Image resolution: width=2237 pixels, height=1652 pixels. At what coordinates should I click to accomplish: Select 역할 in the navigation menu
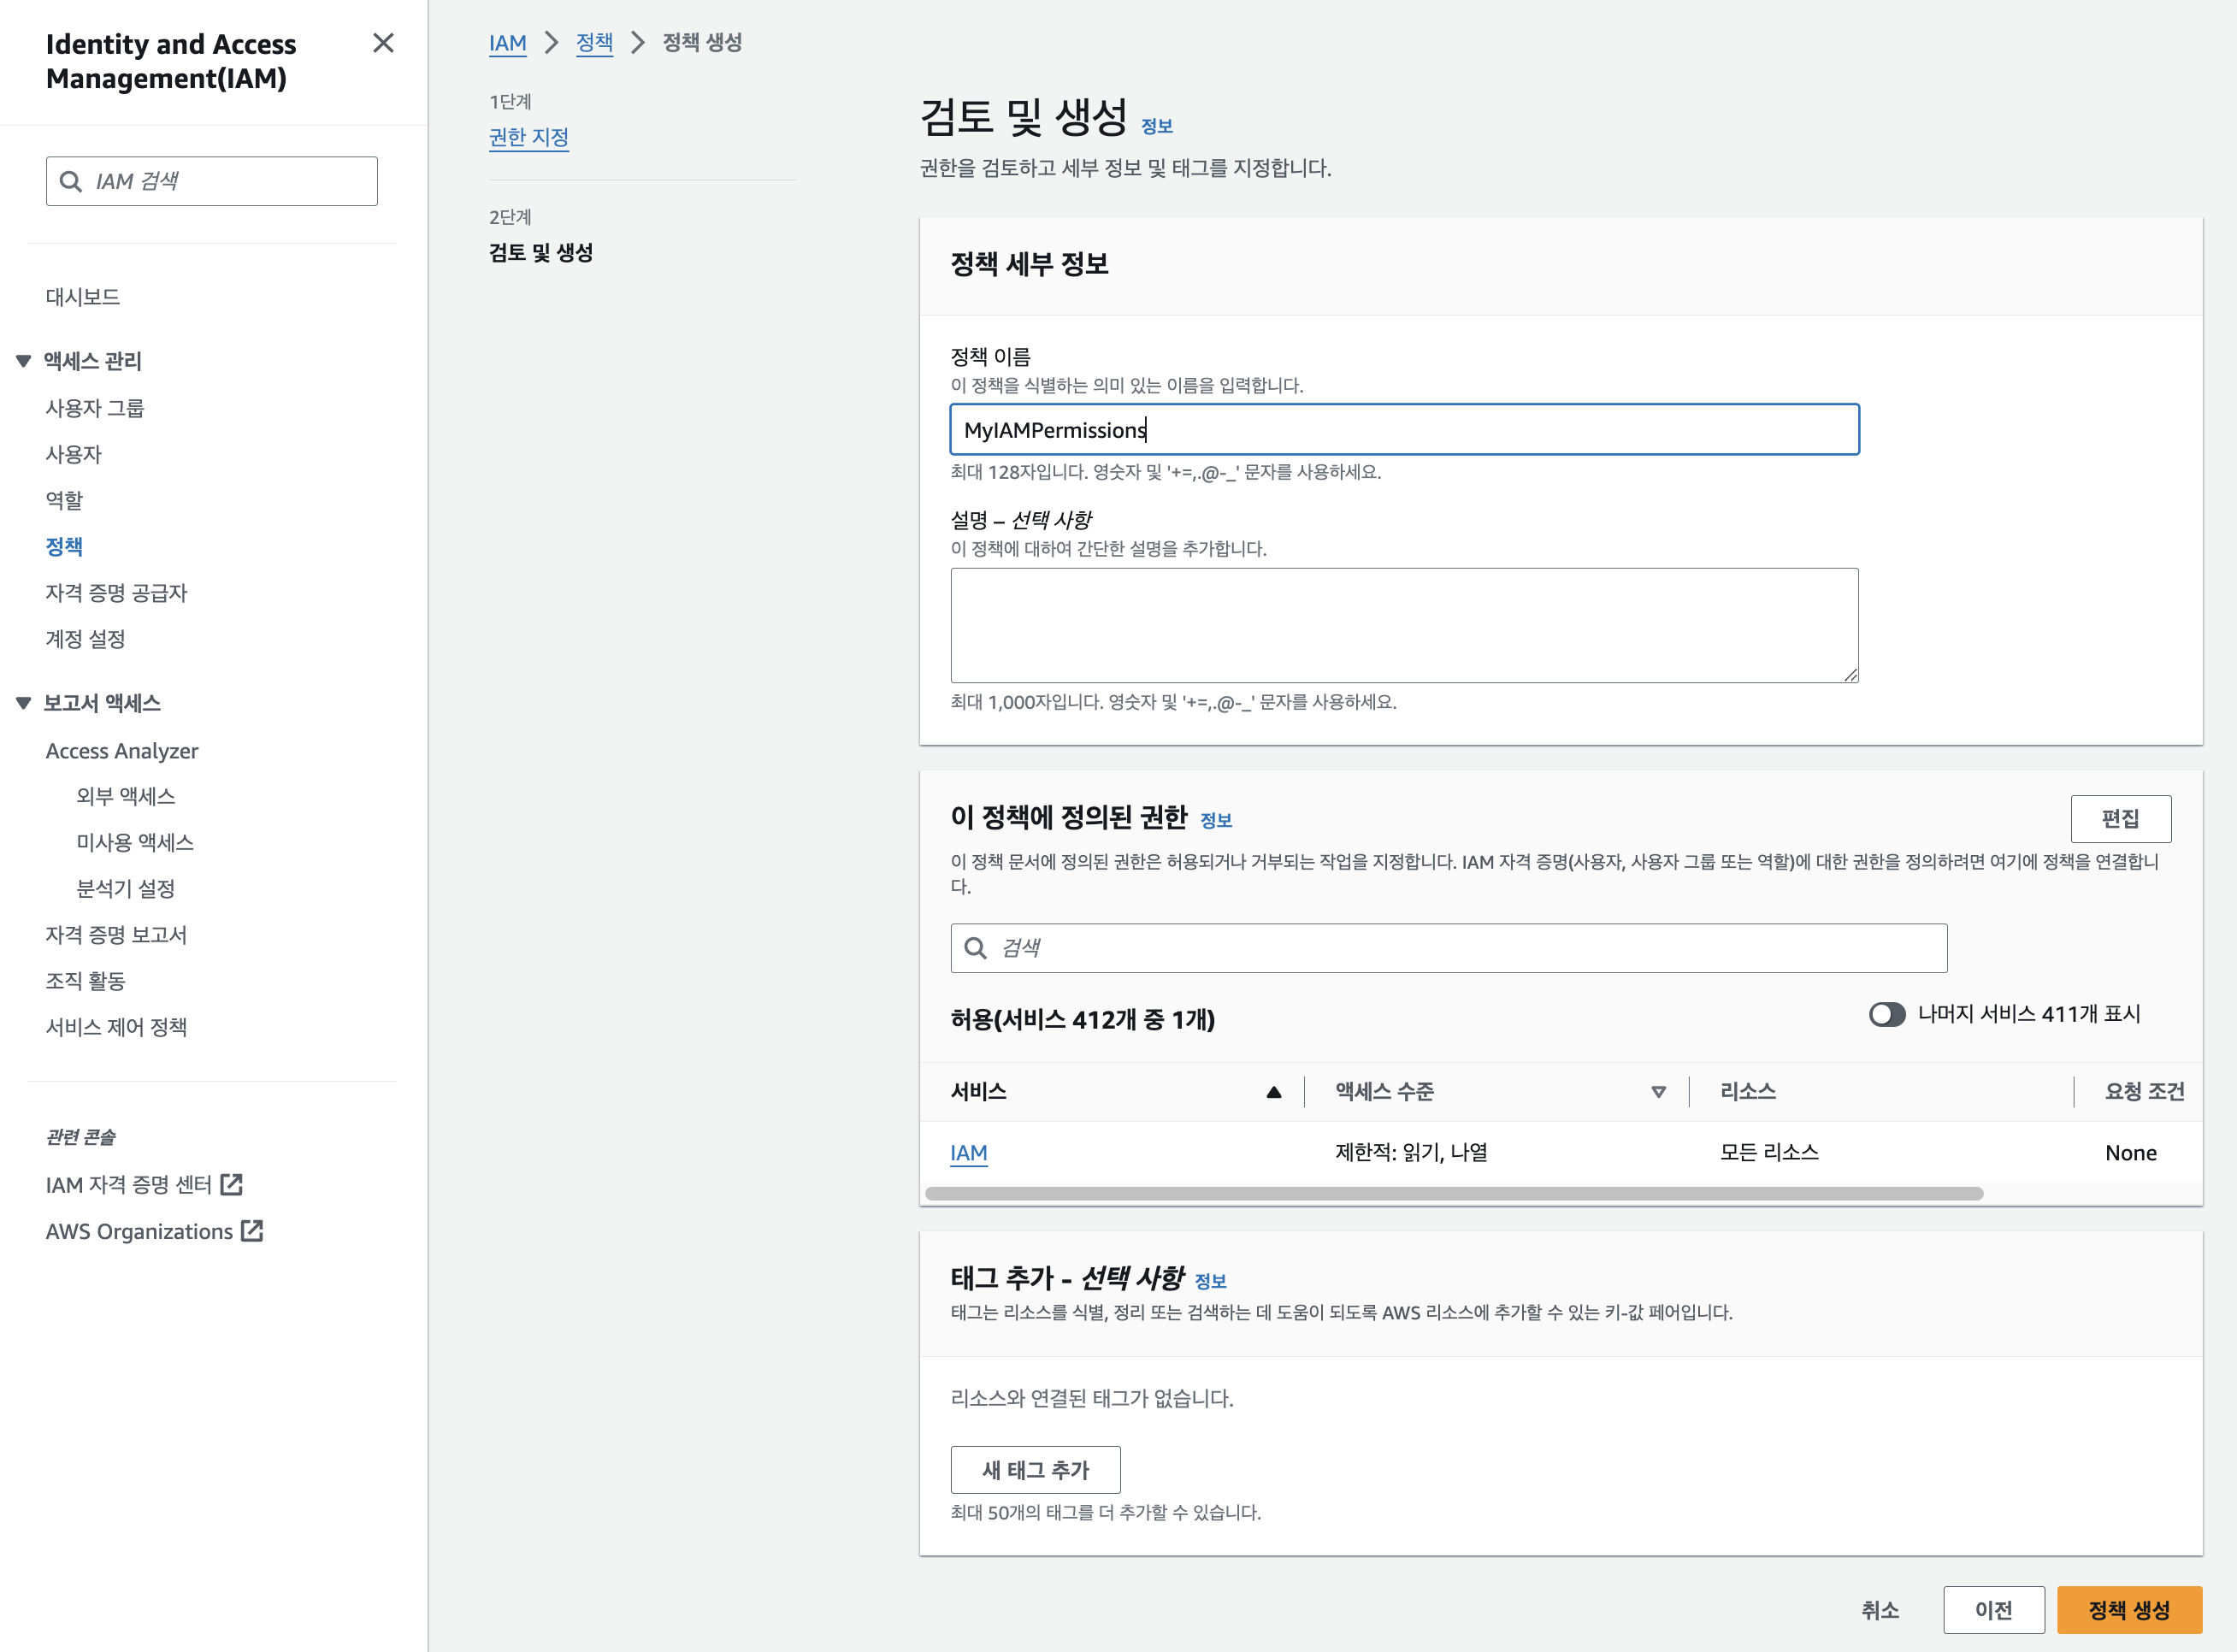click(x=65, y=500)
